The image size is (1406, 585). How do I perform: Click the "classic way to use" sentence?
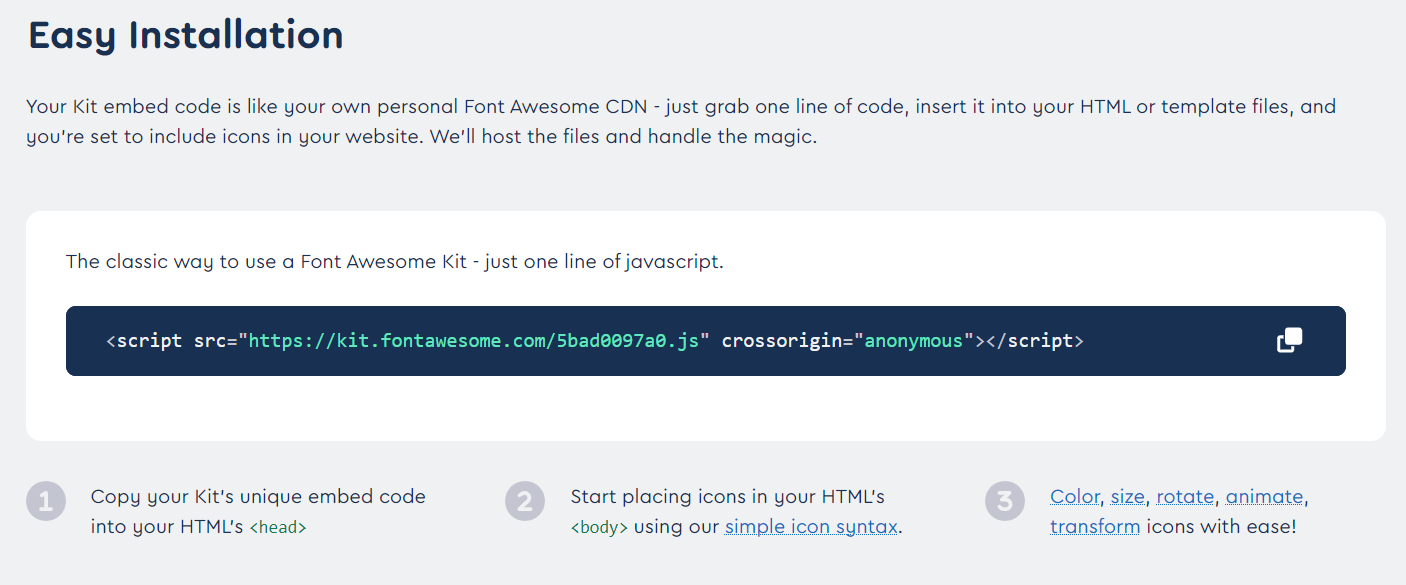click(394, 262)
